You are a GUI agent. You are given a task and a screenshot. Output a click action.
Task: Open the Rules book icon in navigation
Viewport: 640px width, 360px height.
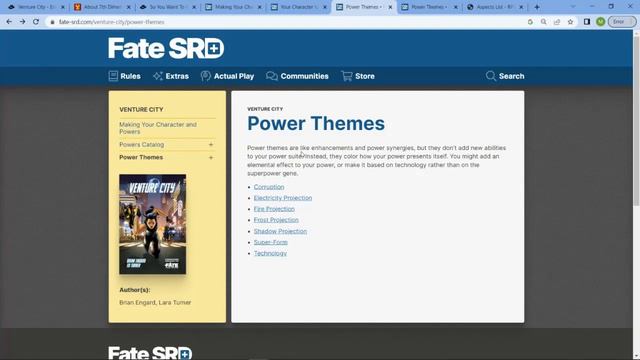click(113, 76)
